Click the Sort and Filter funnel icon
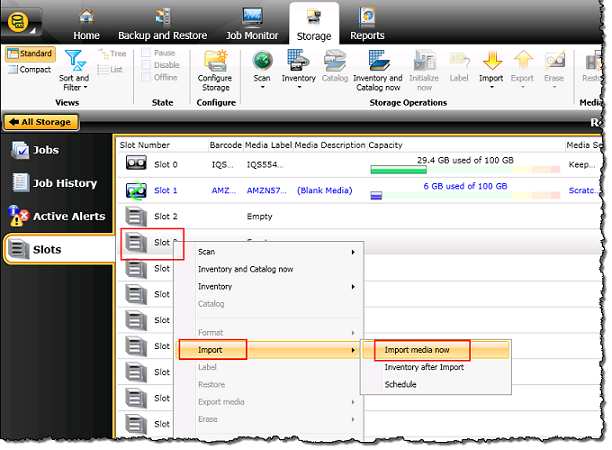The width and height of the screenshot is (612, 450). 73,60
